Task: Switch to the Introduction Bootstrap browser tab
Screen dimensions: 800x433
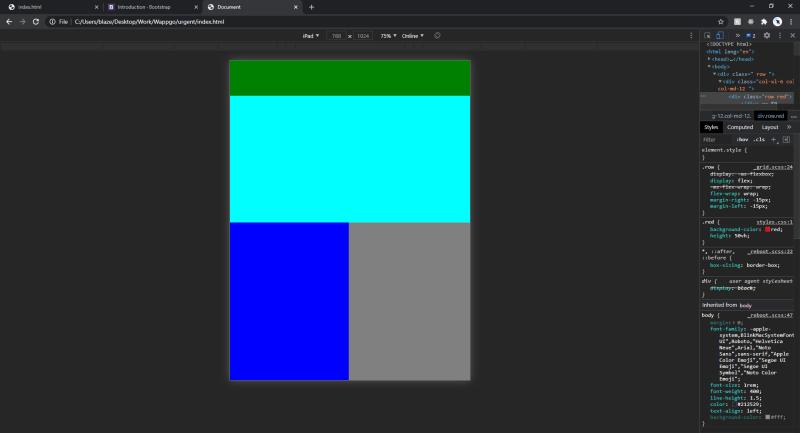Action: (x=143, y=7)
